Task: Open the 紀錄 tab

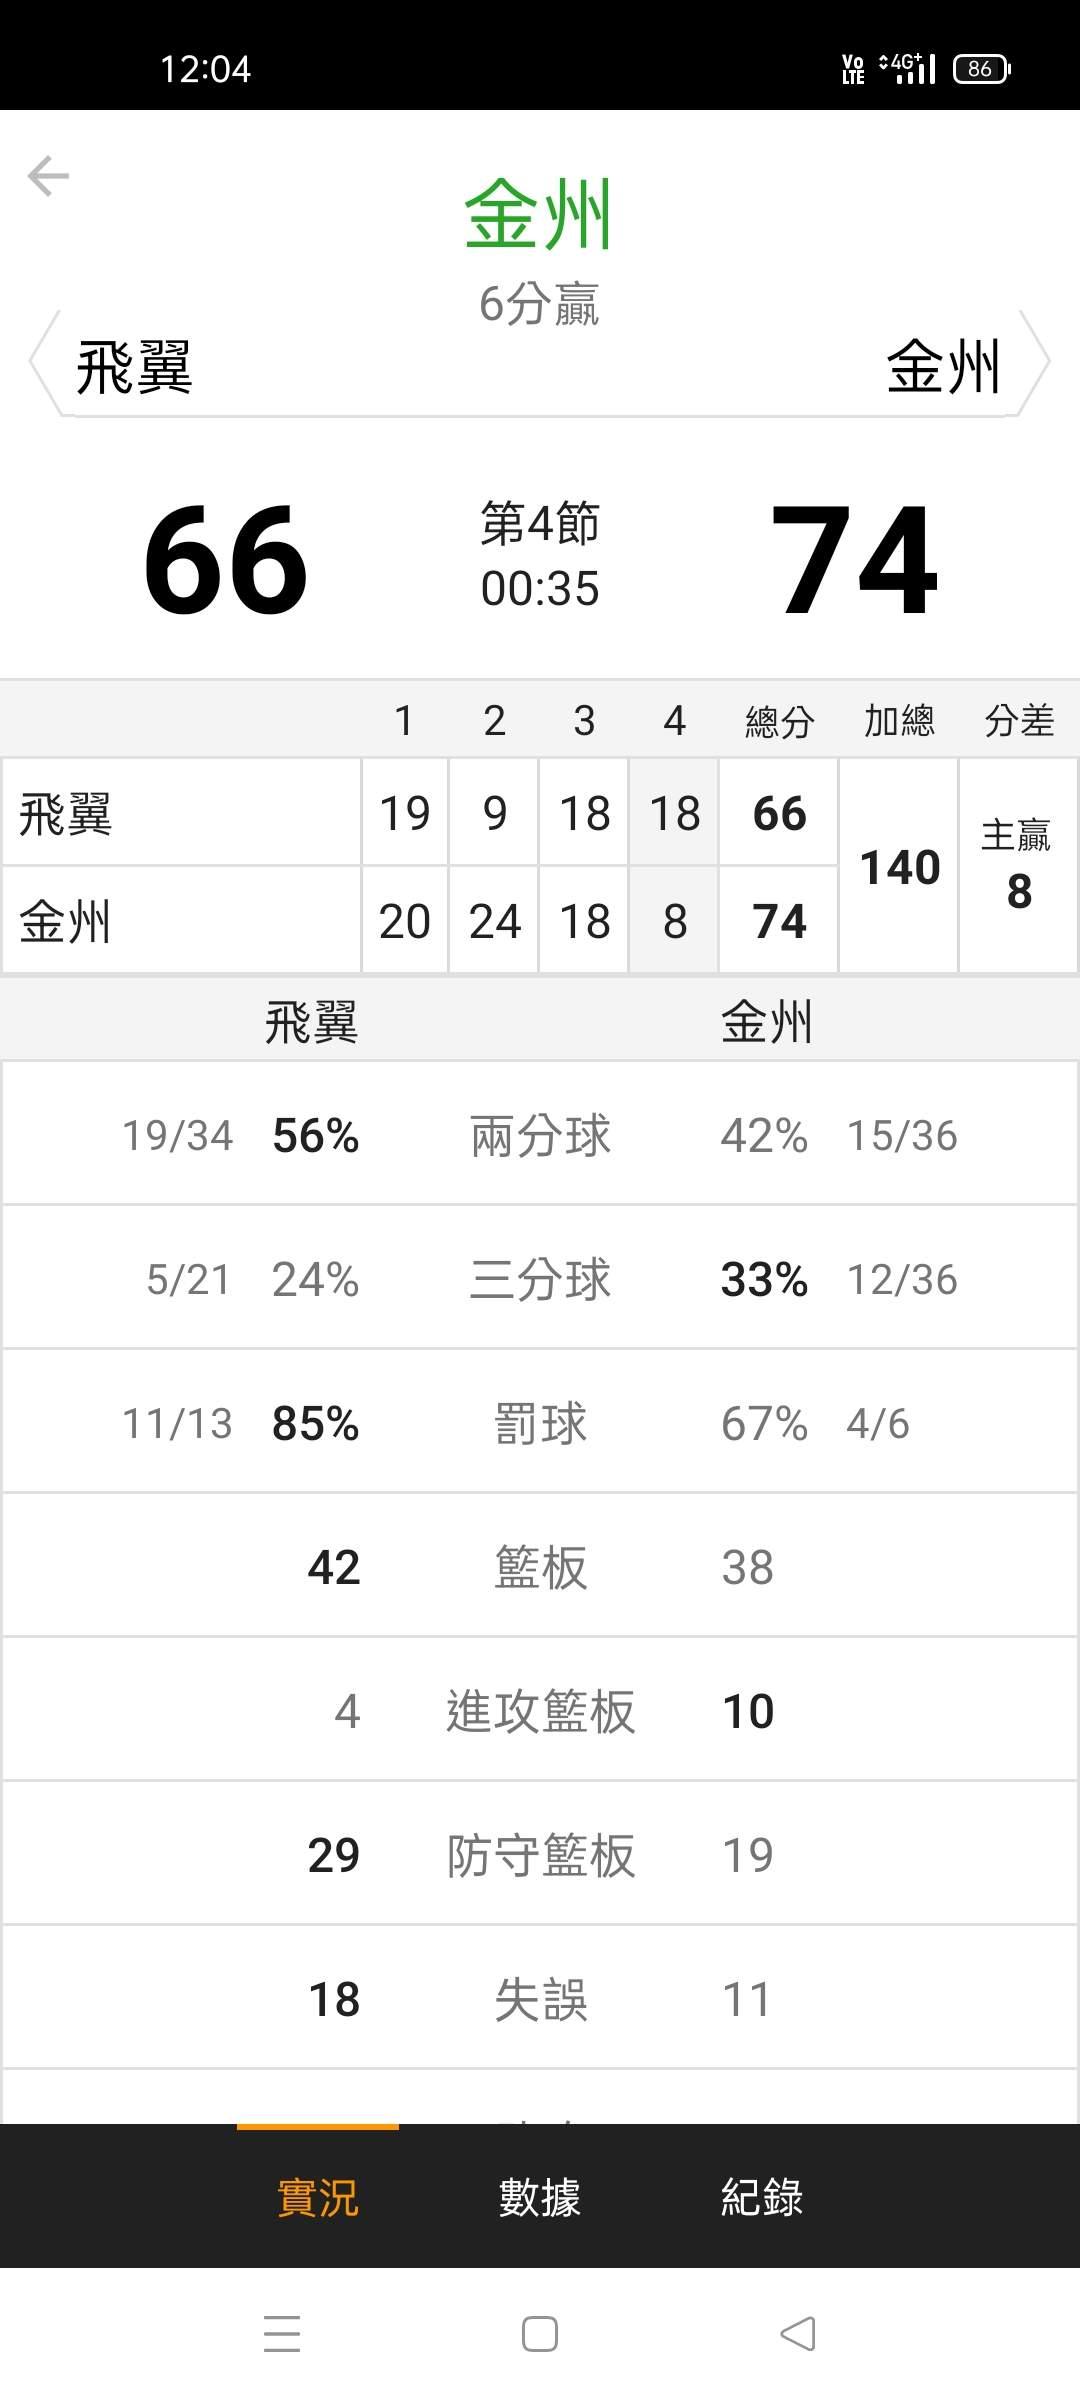Action: click(x=762, y=2197)
